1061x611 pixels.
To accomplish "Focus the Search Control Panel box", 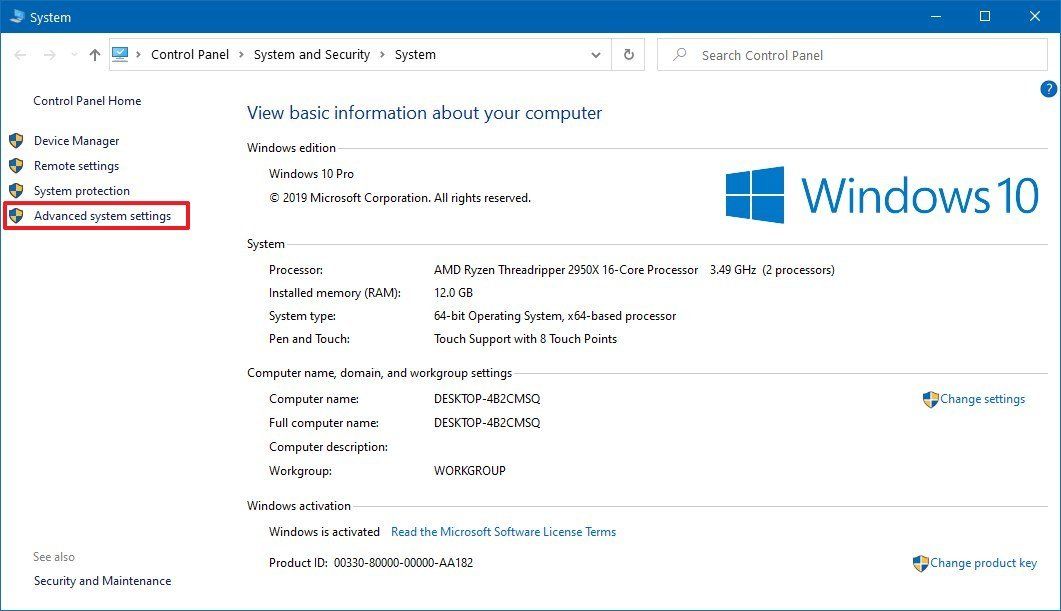I will click(852, 55).
